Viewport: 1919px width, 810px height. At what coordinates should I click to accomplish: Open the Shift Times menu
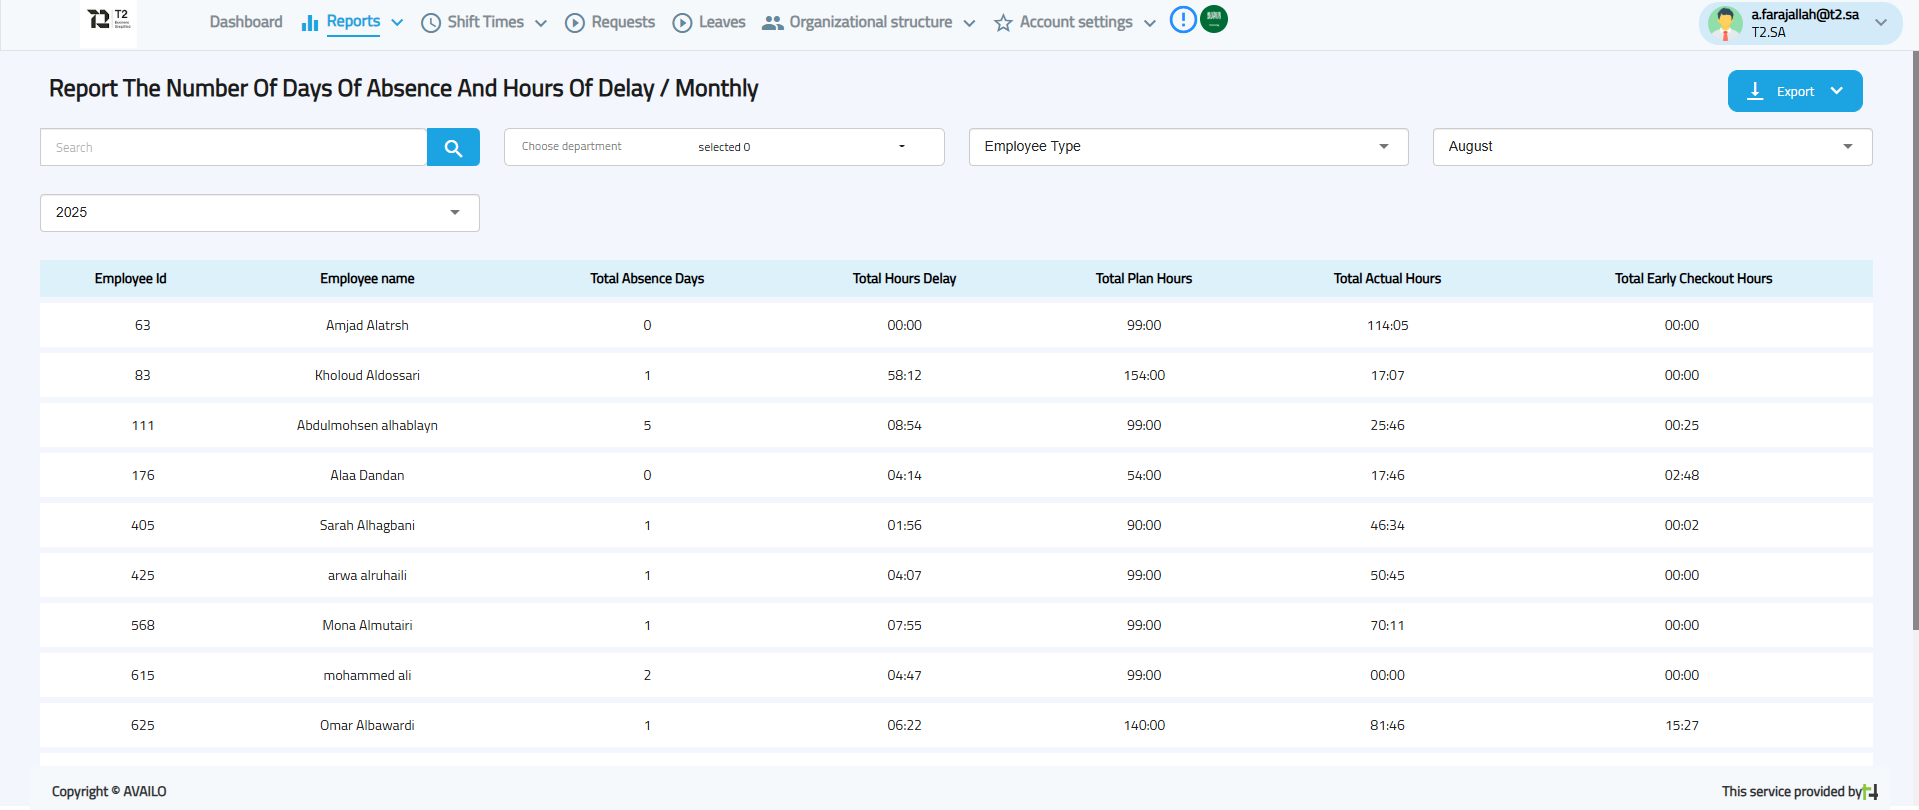point(485,22)
